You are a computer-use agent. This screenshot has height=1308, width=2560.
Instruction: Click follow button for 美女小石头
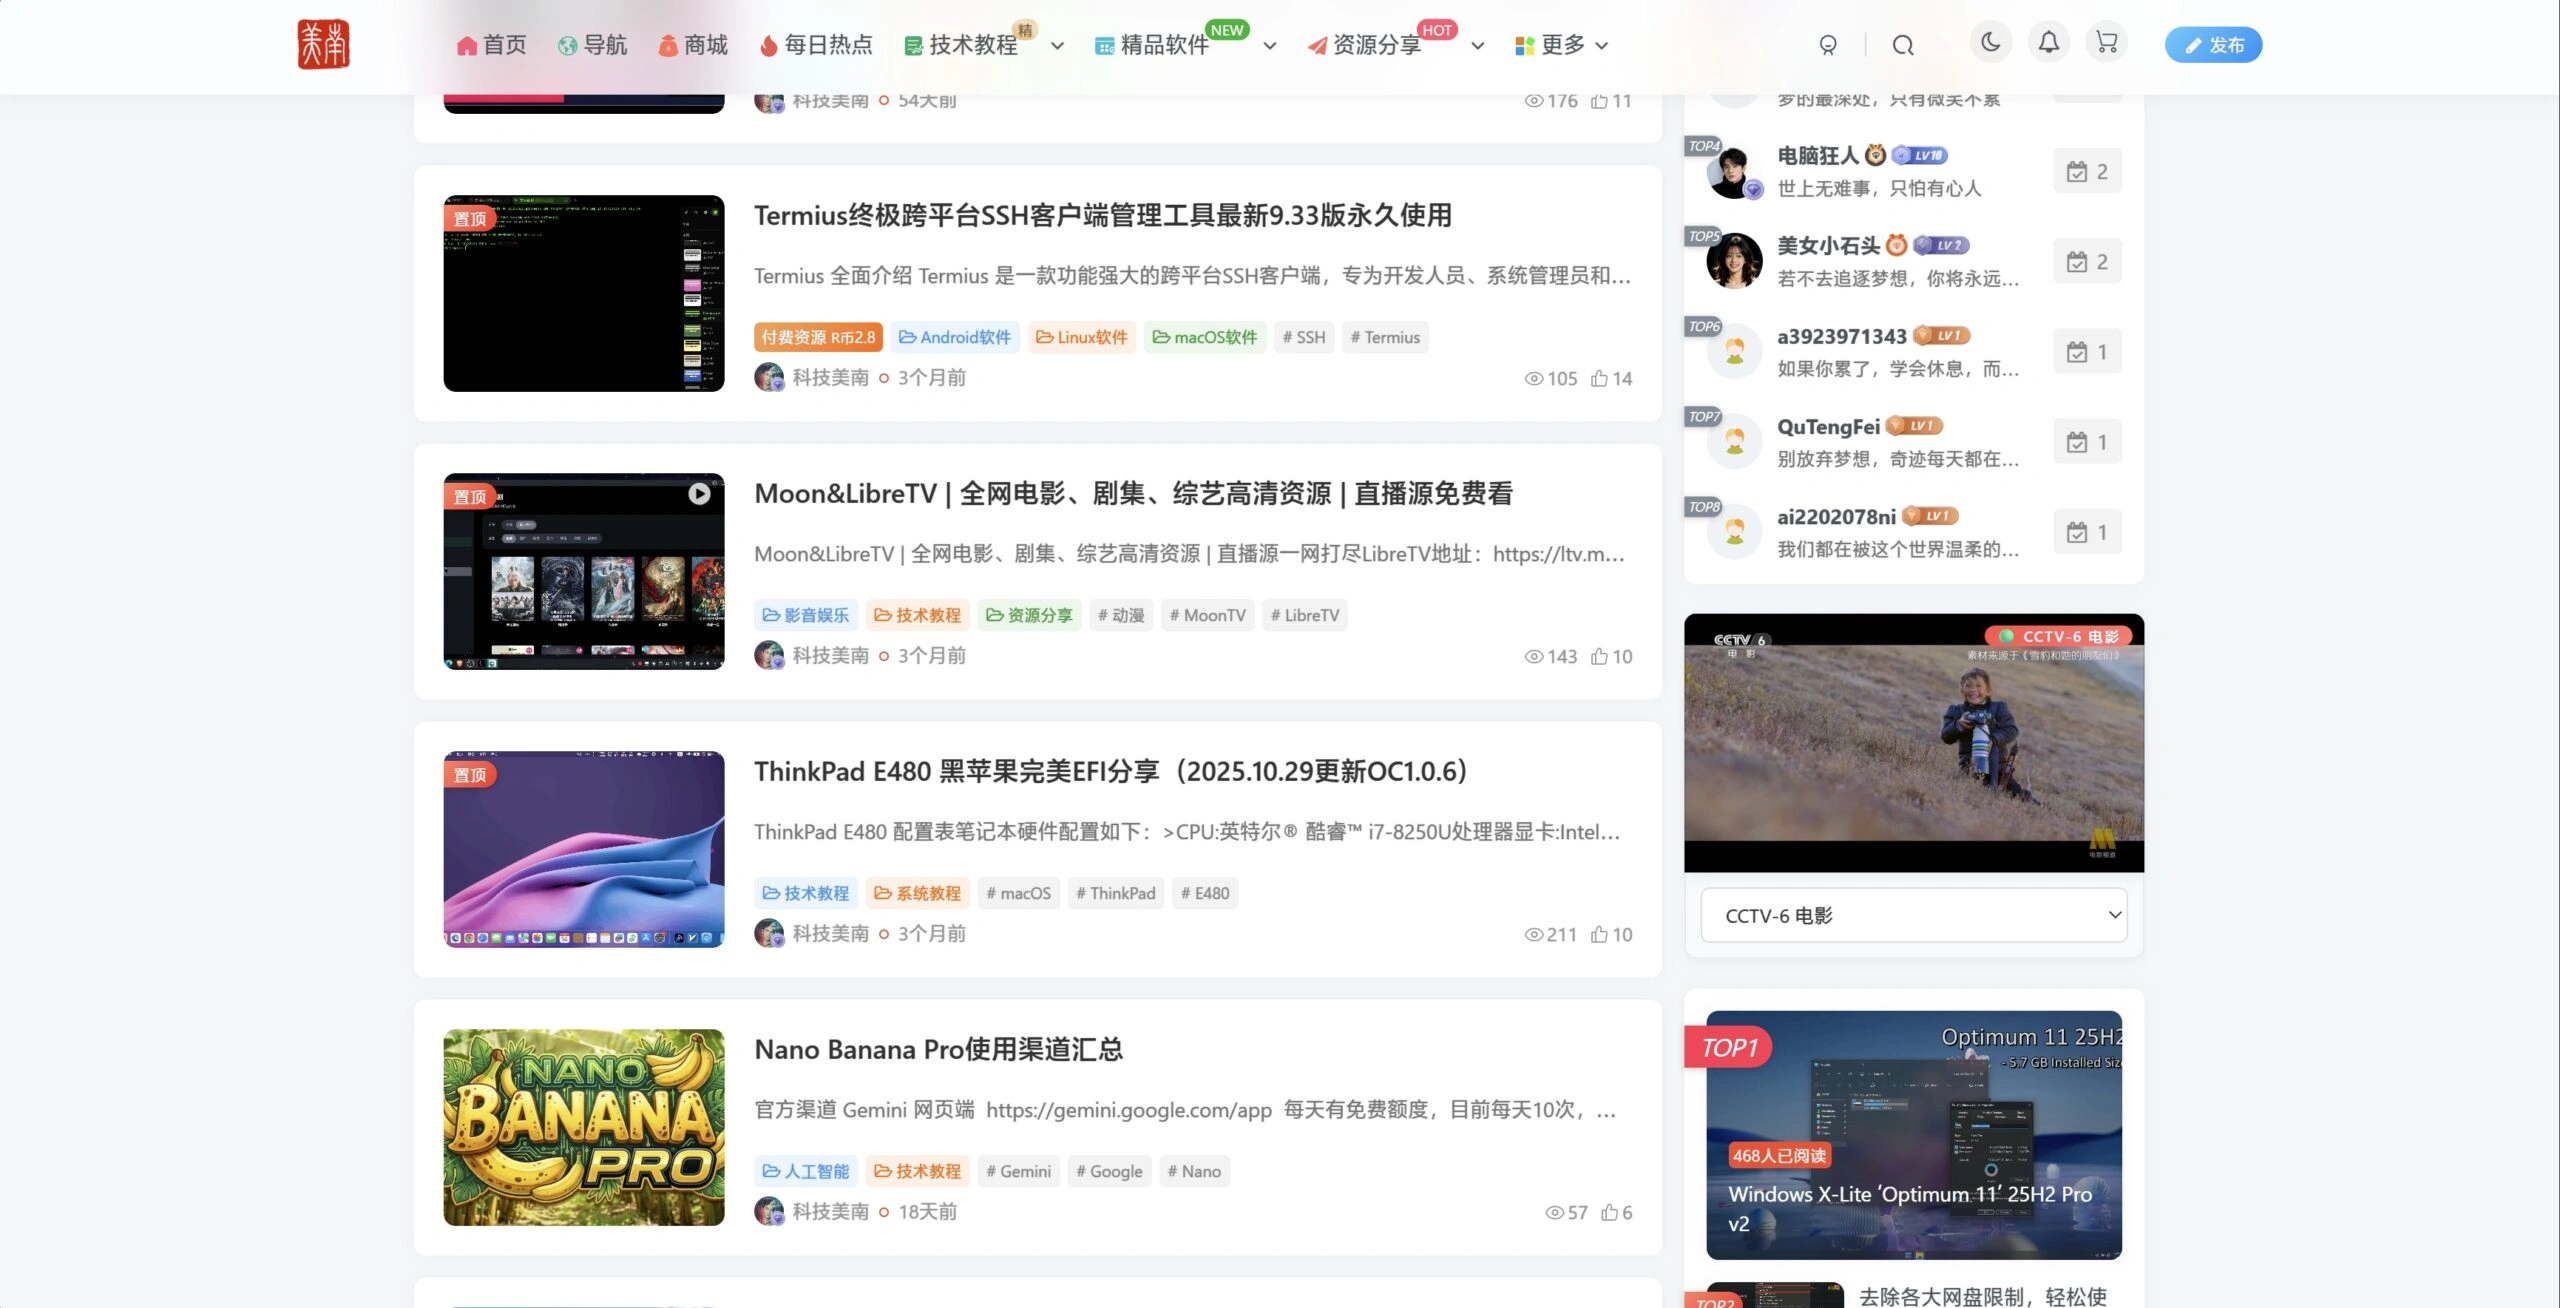(x=2087, y=262)
